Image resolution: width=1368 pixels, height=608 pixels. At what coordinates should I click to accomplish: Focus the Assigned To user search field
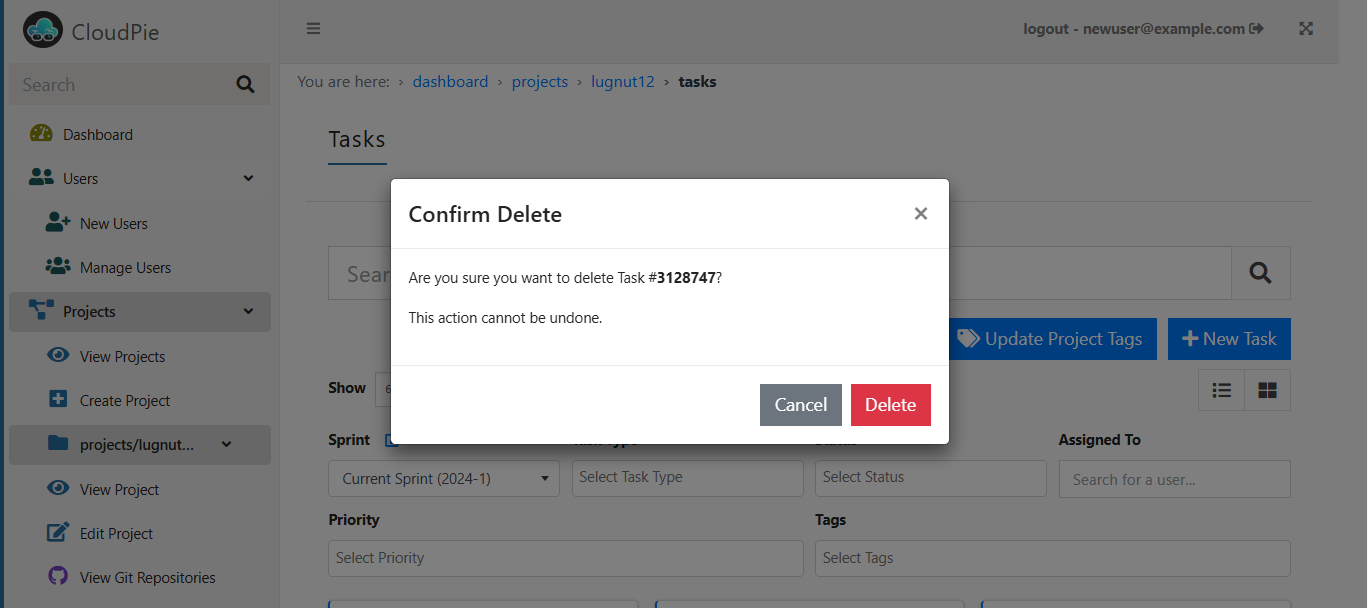click(1175, 479)
